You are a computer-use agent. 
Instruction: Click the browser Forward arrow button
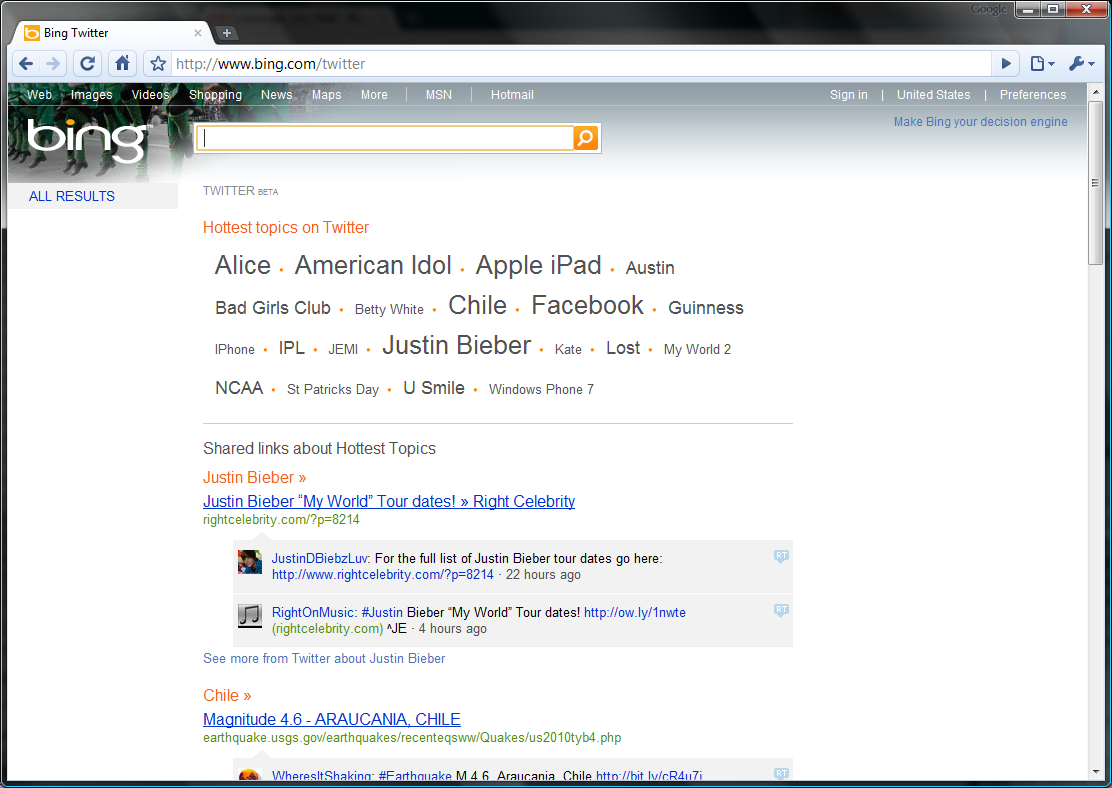(x=53, y=64)
